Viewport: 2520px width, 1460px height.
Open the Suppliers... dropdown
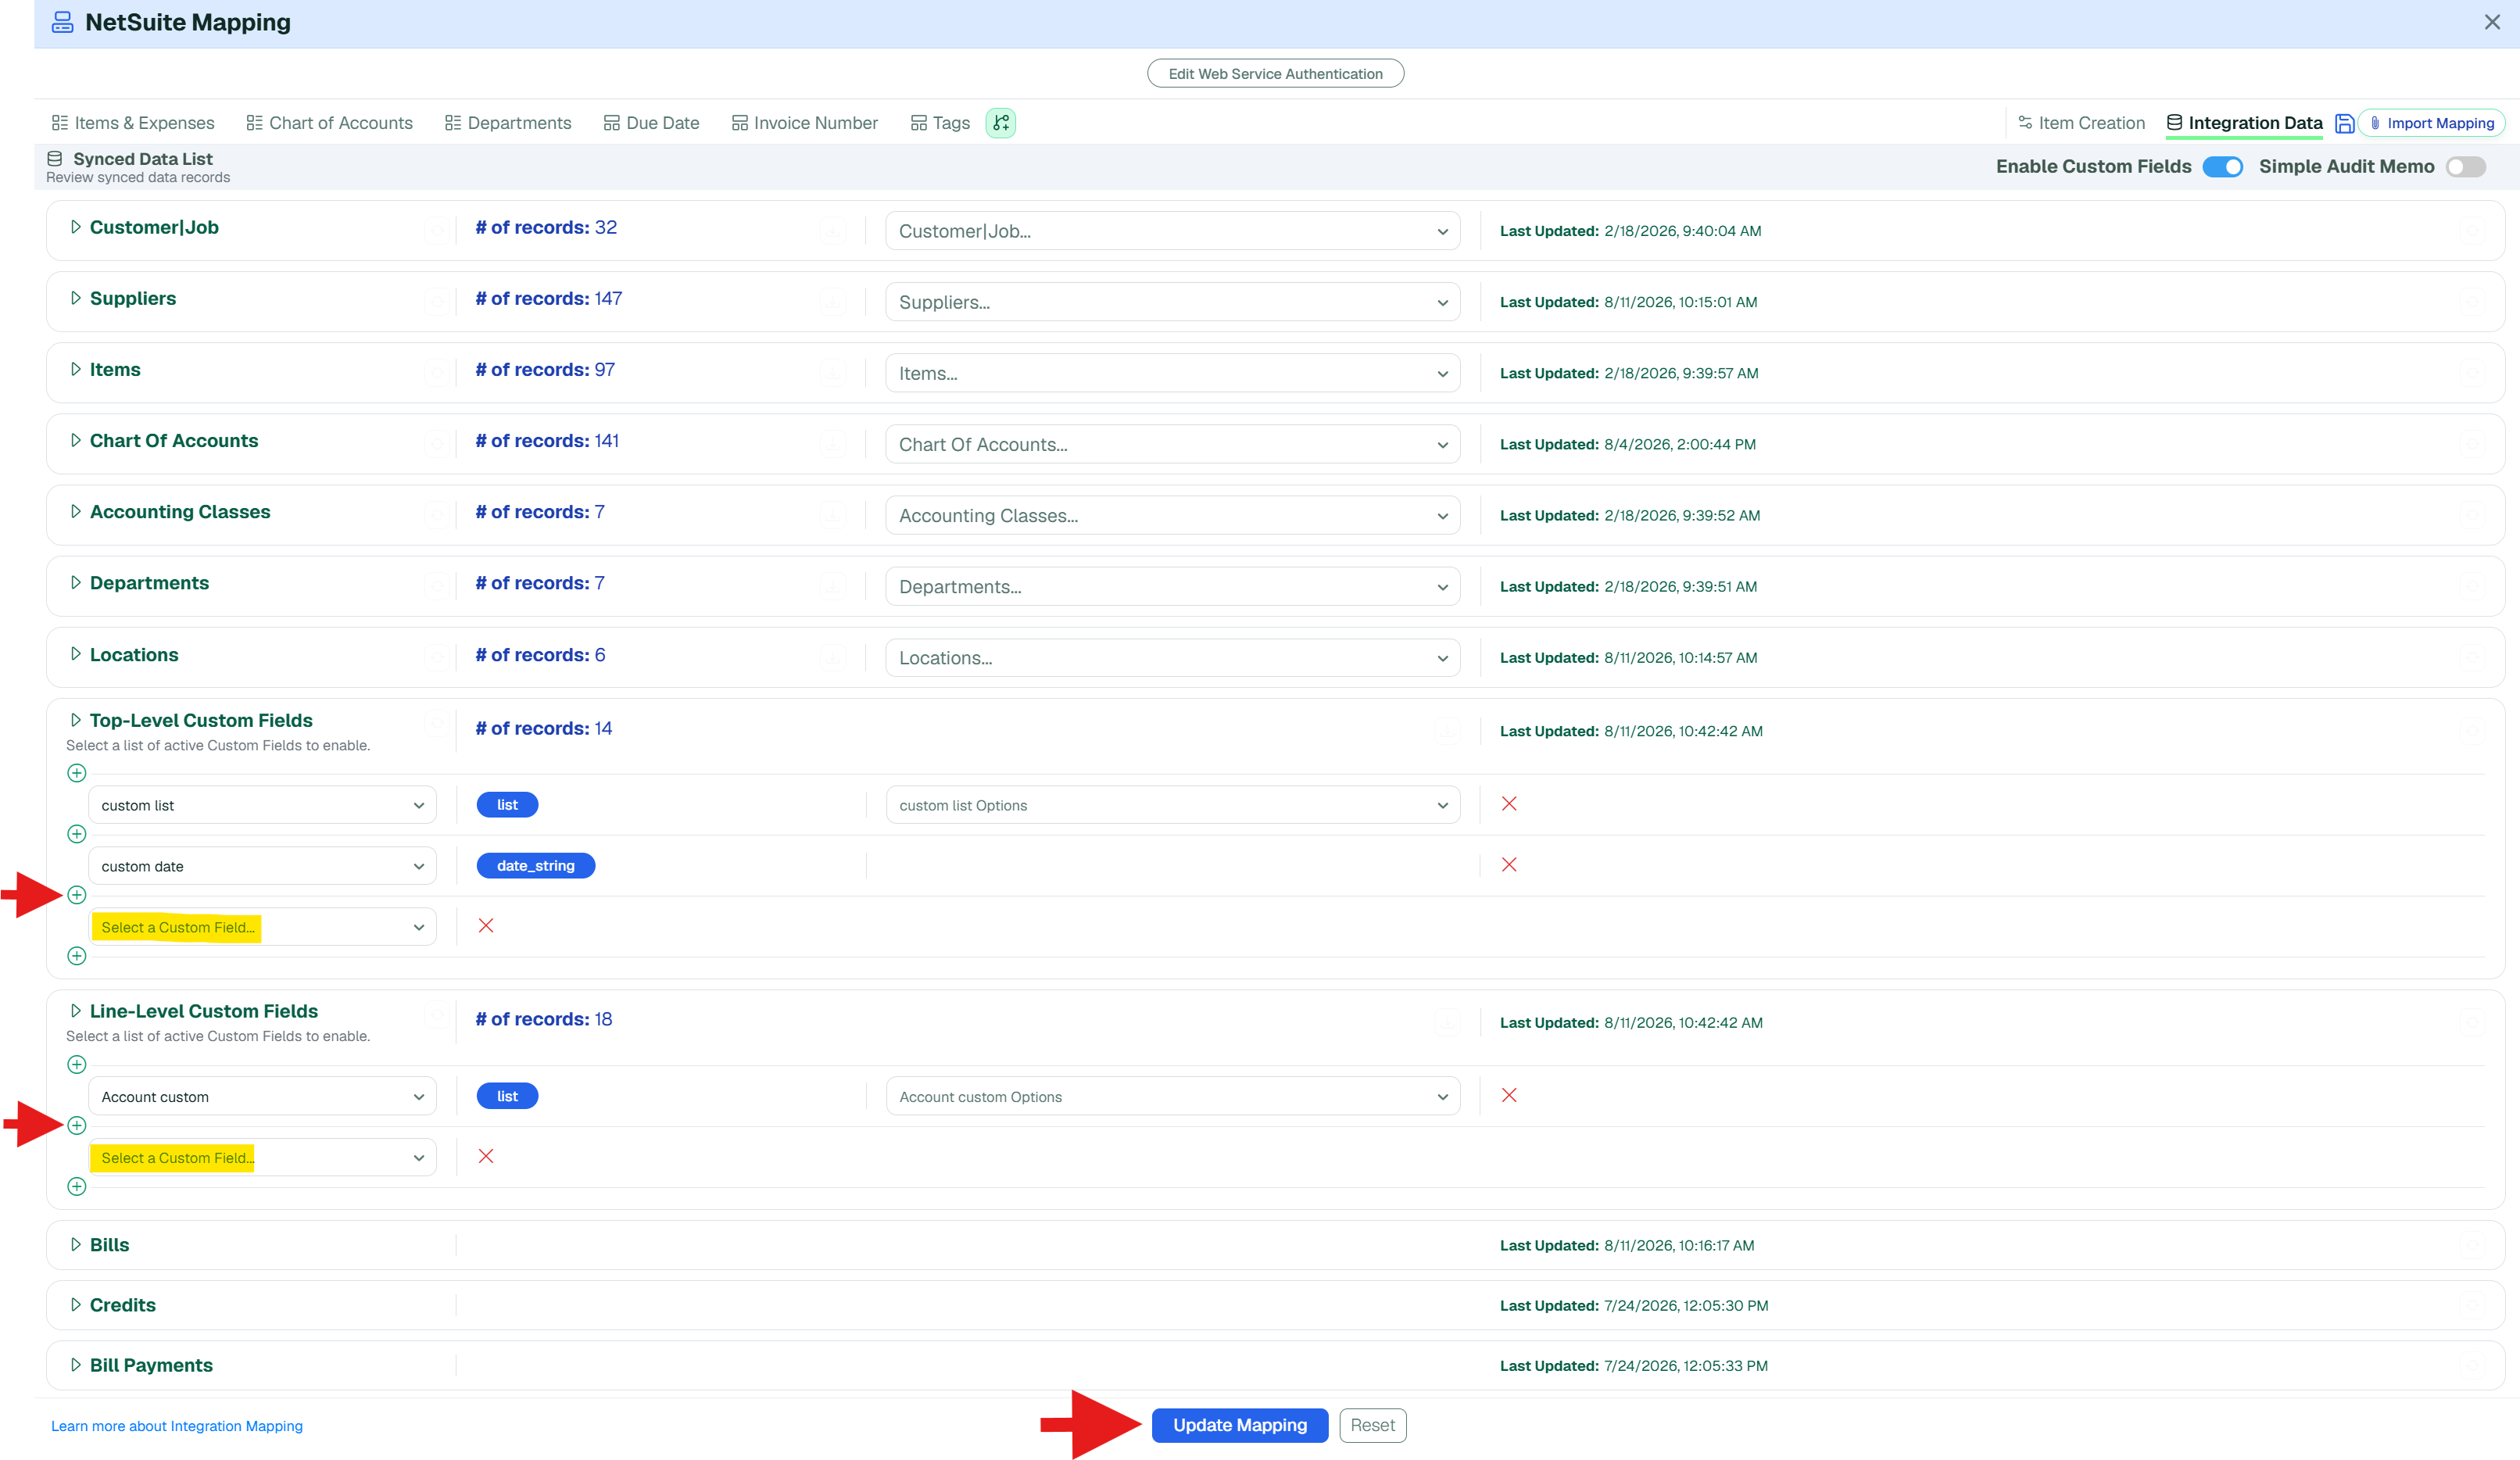pyautogui.click(x=1172, y=302)
